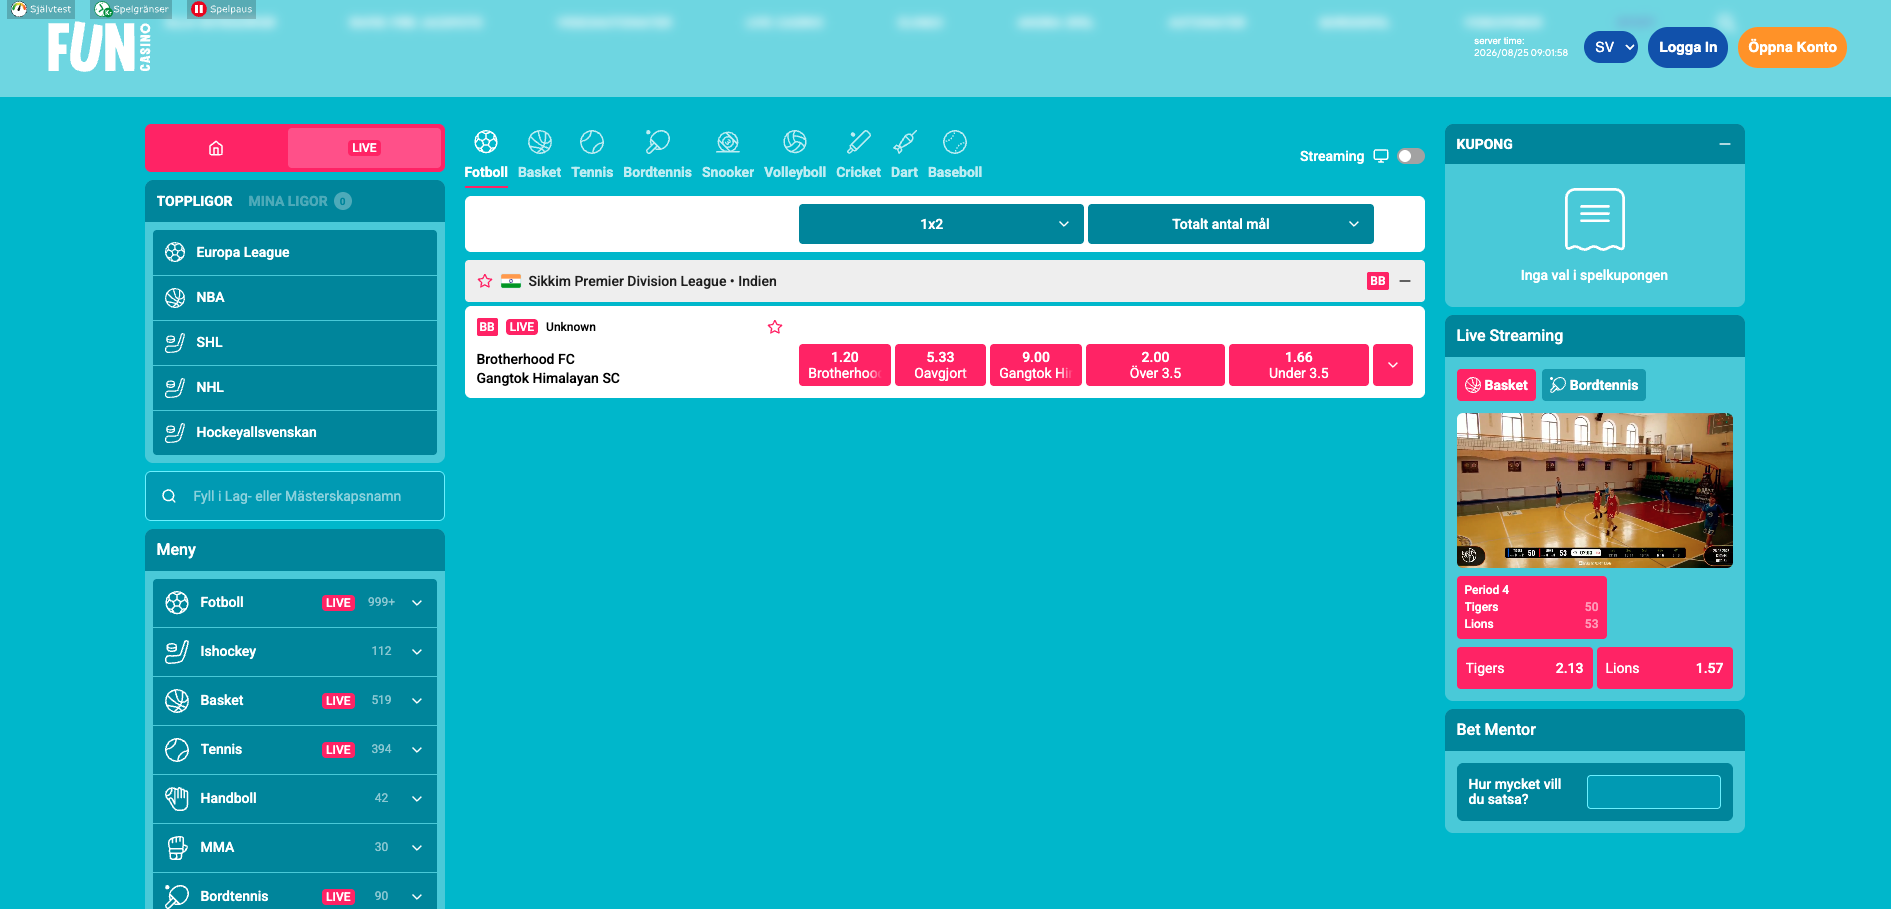This screenshot has height=909, width=1891.
Task: Select the Tennis sport icon in the top bar
Action: 592,154
